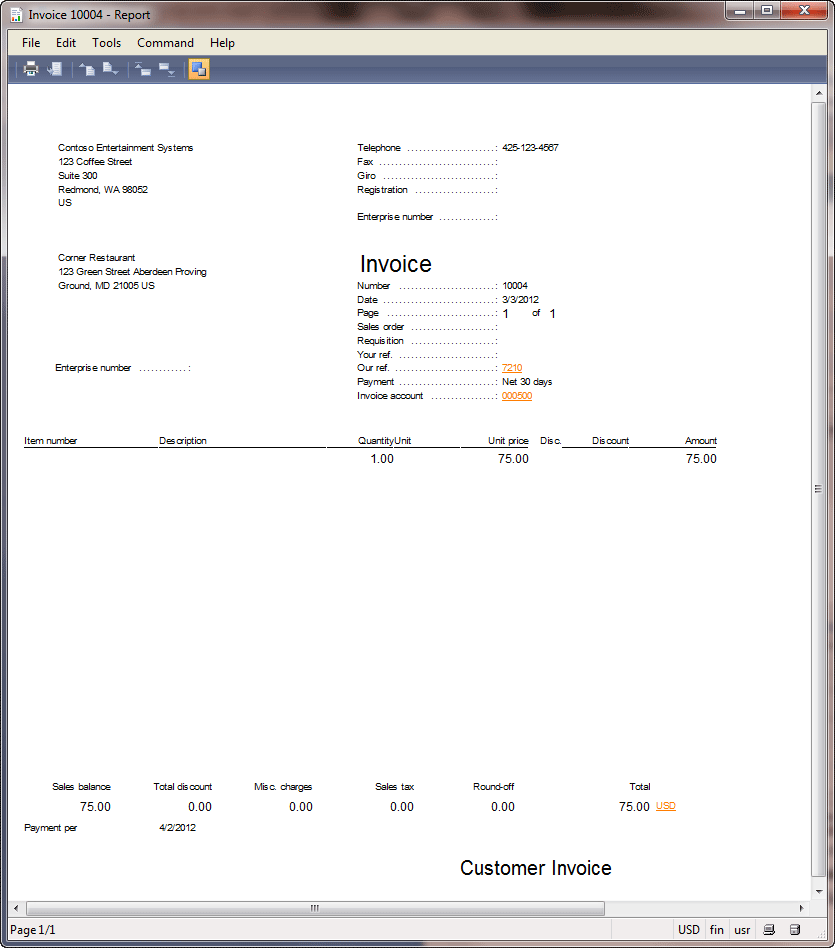835x948 pixels.
Task: Click the first page toolbar icon
Action: tap(143, 69)
